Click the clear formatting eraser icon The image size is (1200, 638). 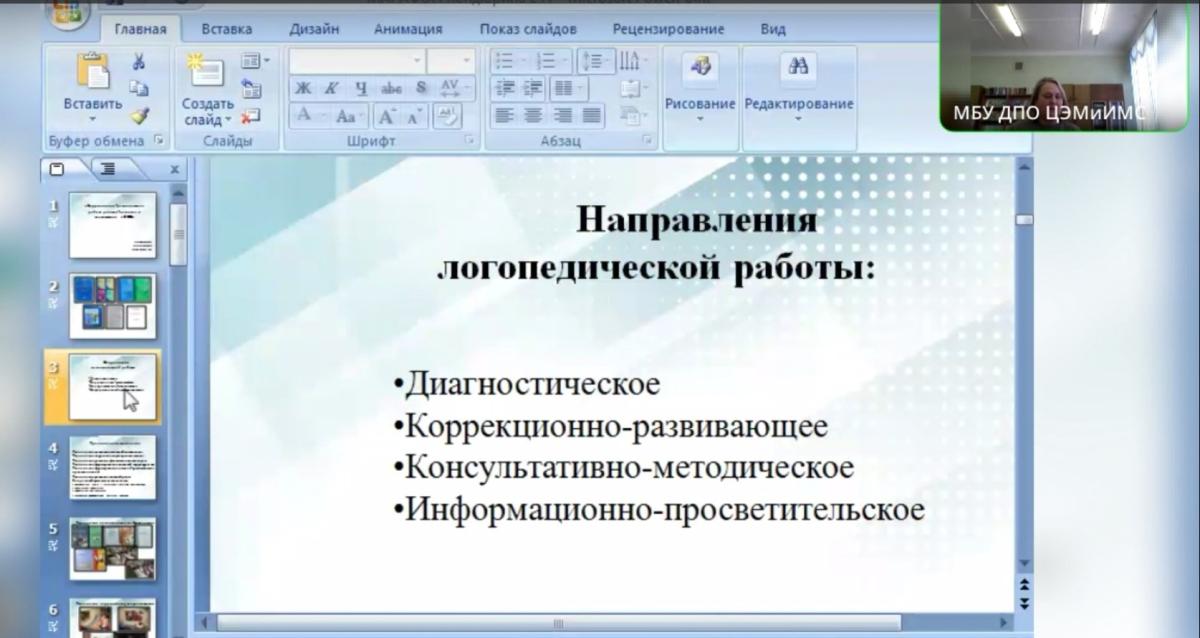click(447, 116)
